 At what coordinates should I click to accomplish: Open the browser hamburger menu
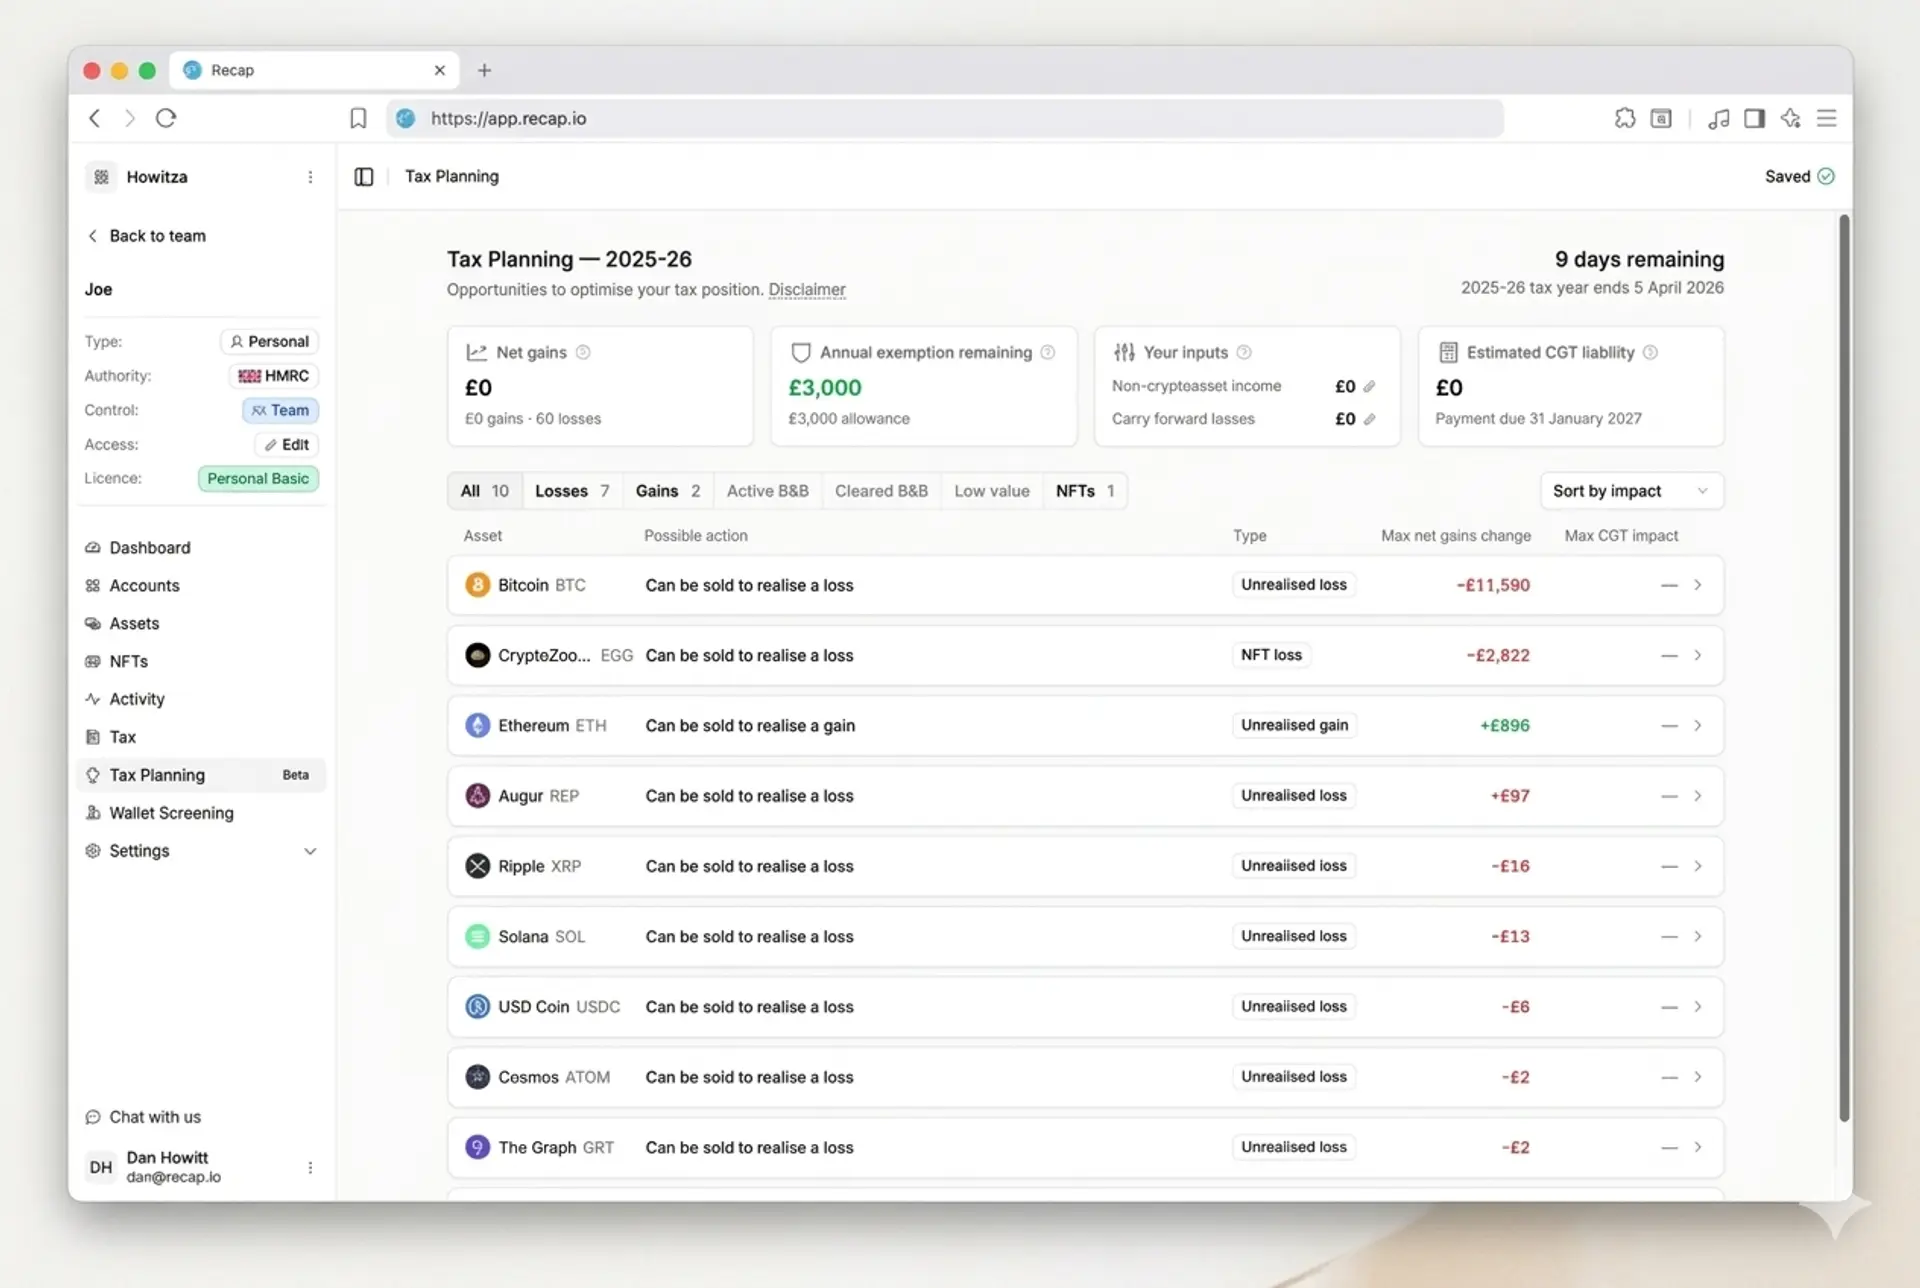1826,118
